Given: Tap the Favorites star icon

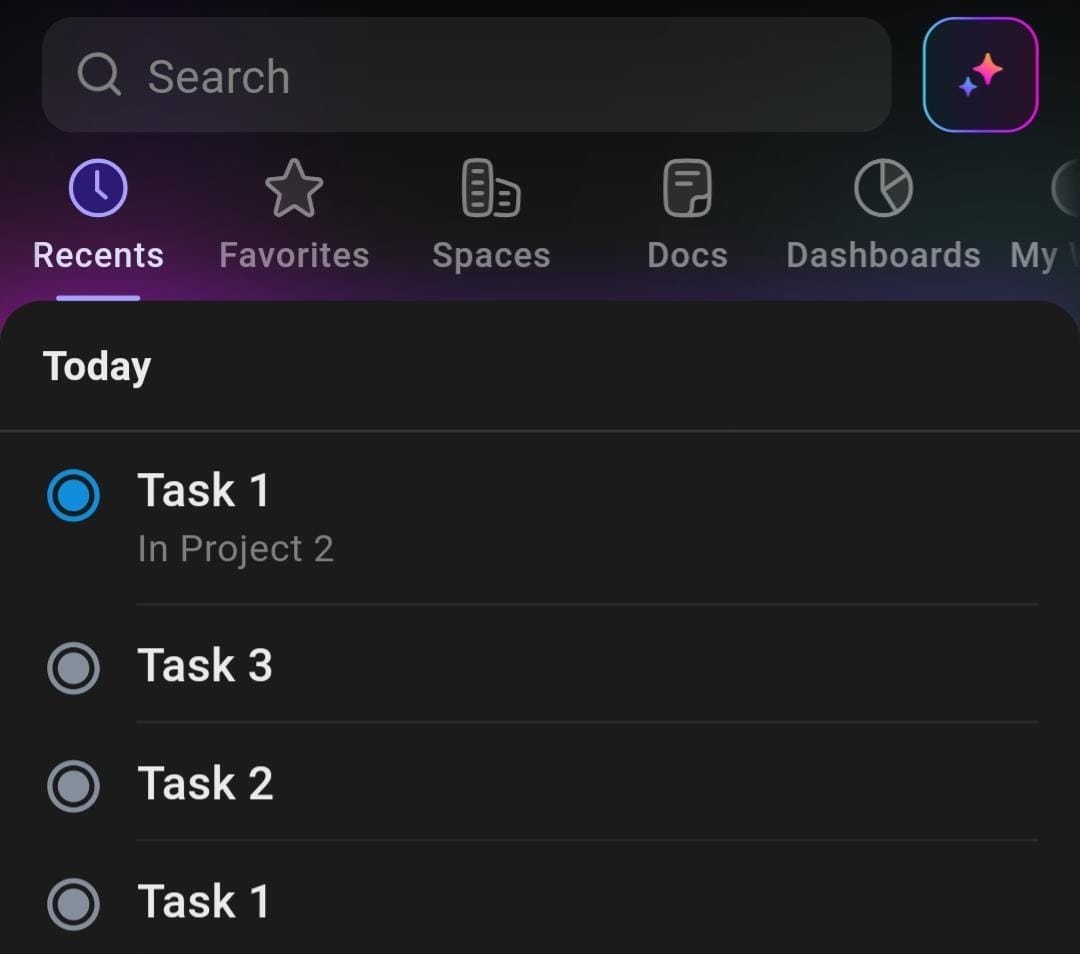Looking at the screenshot, I should click(293, 186).
